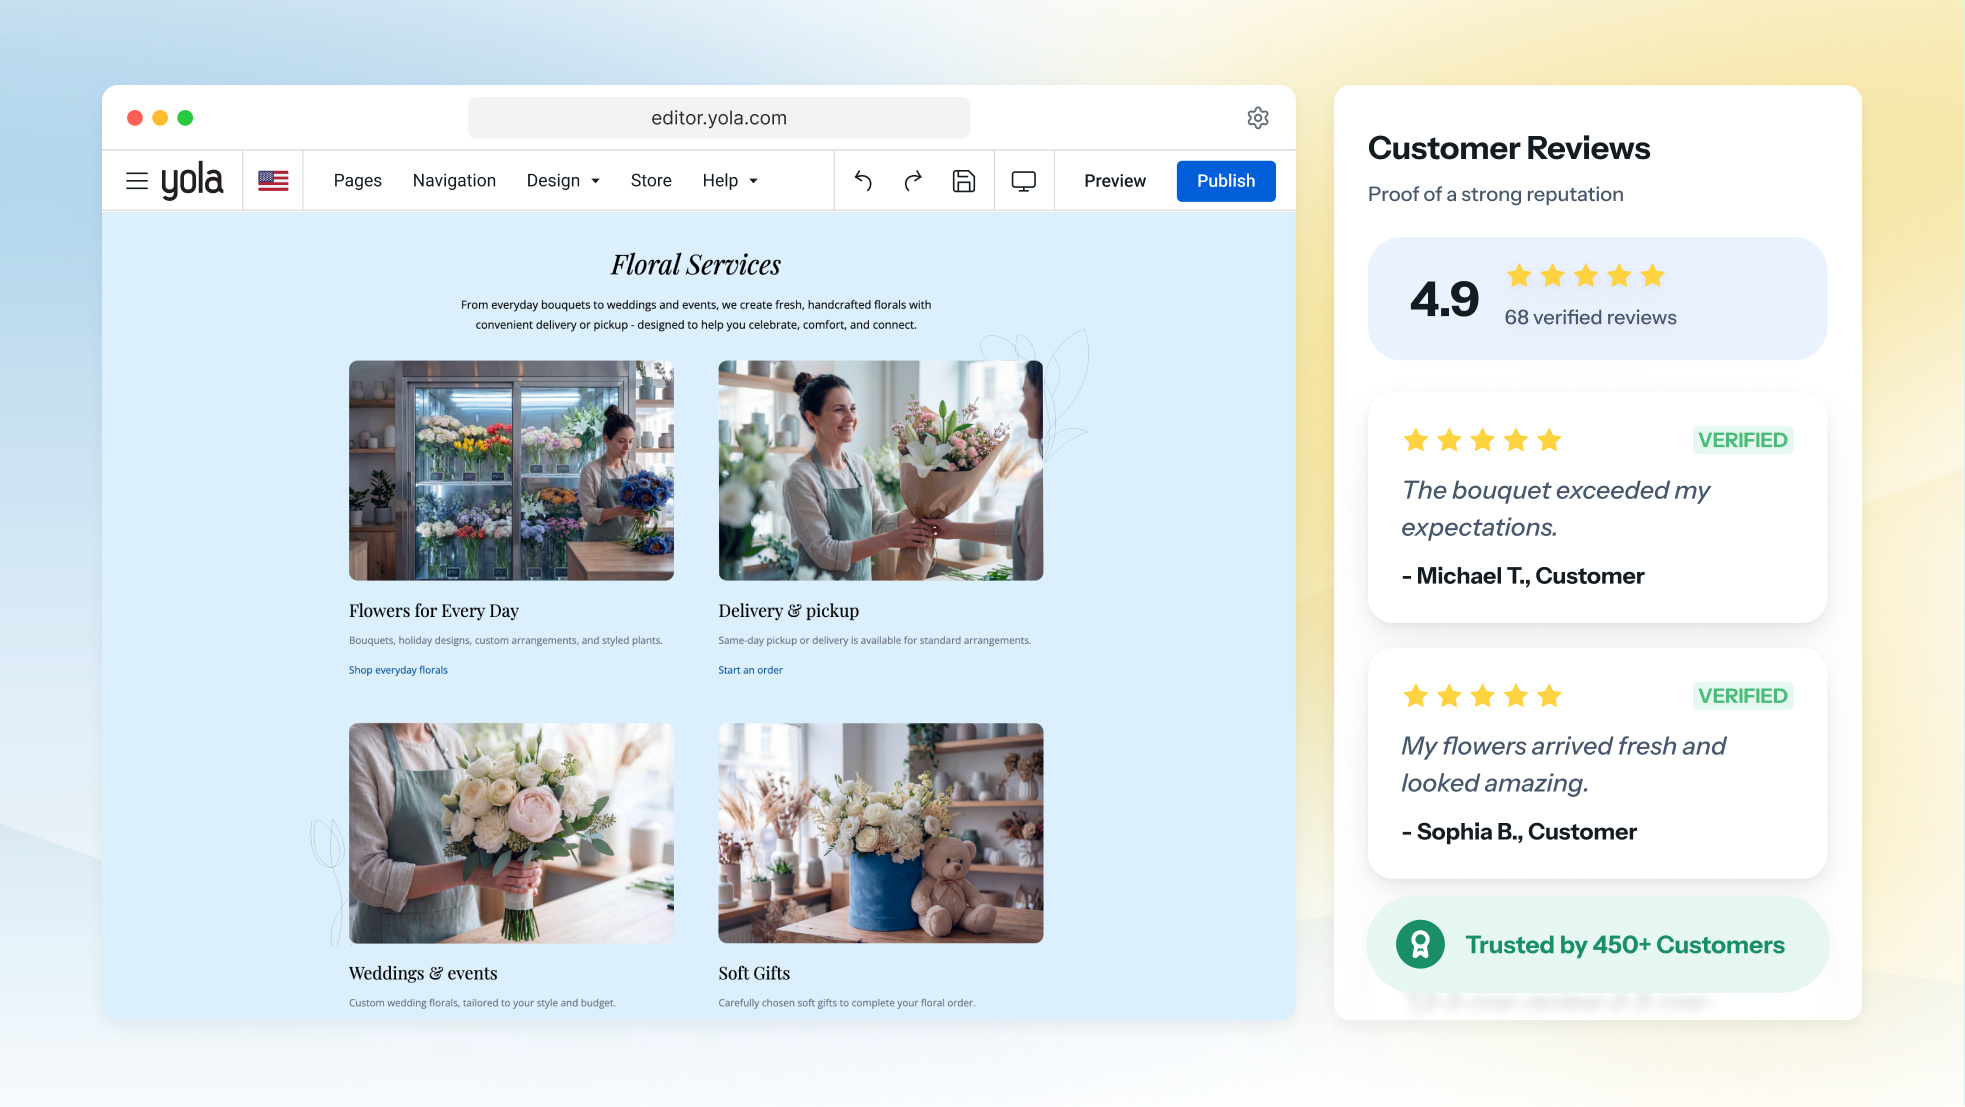Click the Preview button
The image size is (1965, 1107).
tap(1115, 181)
